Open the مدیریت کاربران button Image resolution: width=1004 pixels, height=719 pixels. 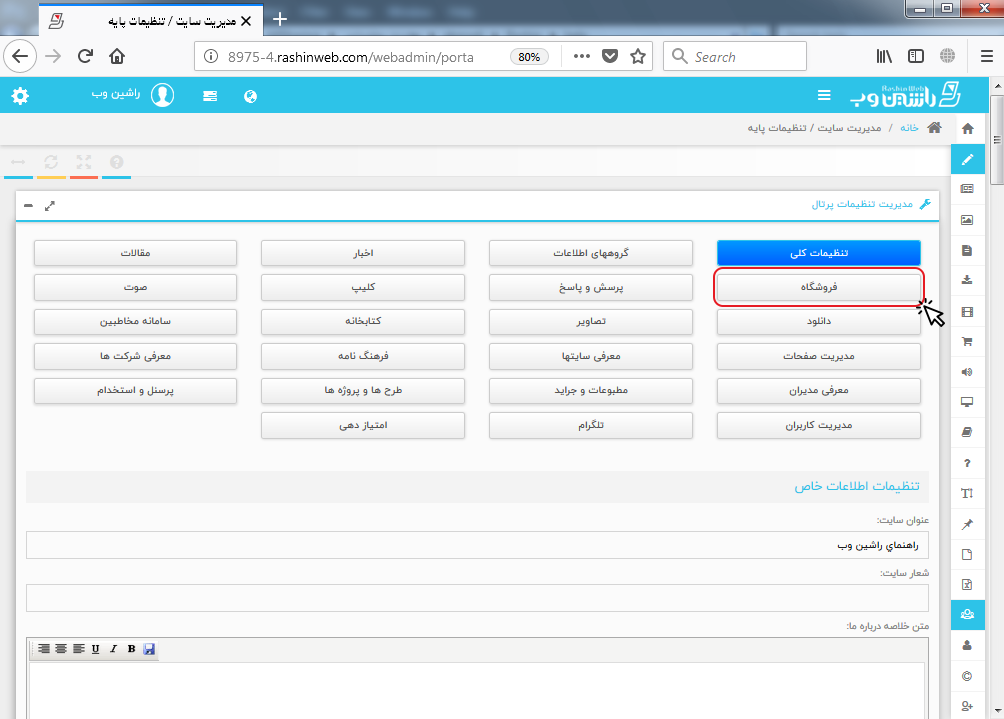(818, 425)
